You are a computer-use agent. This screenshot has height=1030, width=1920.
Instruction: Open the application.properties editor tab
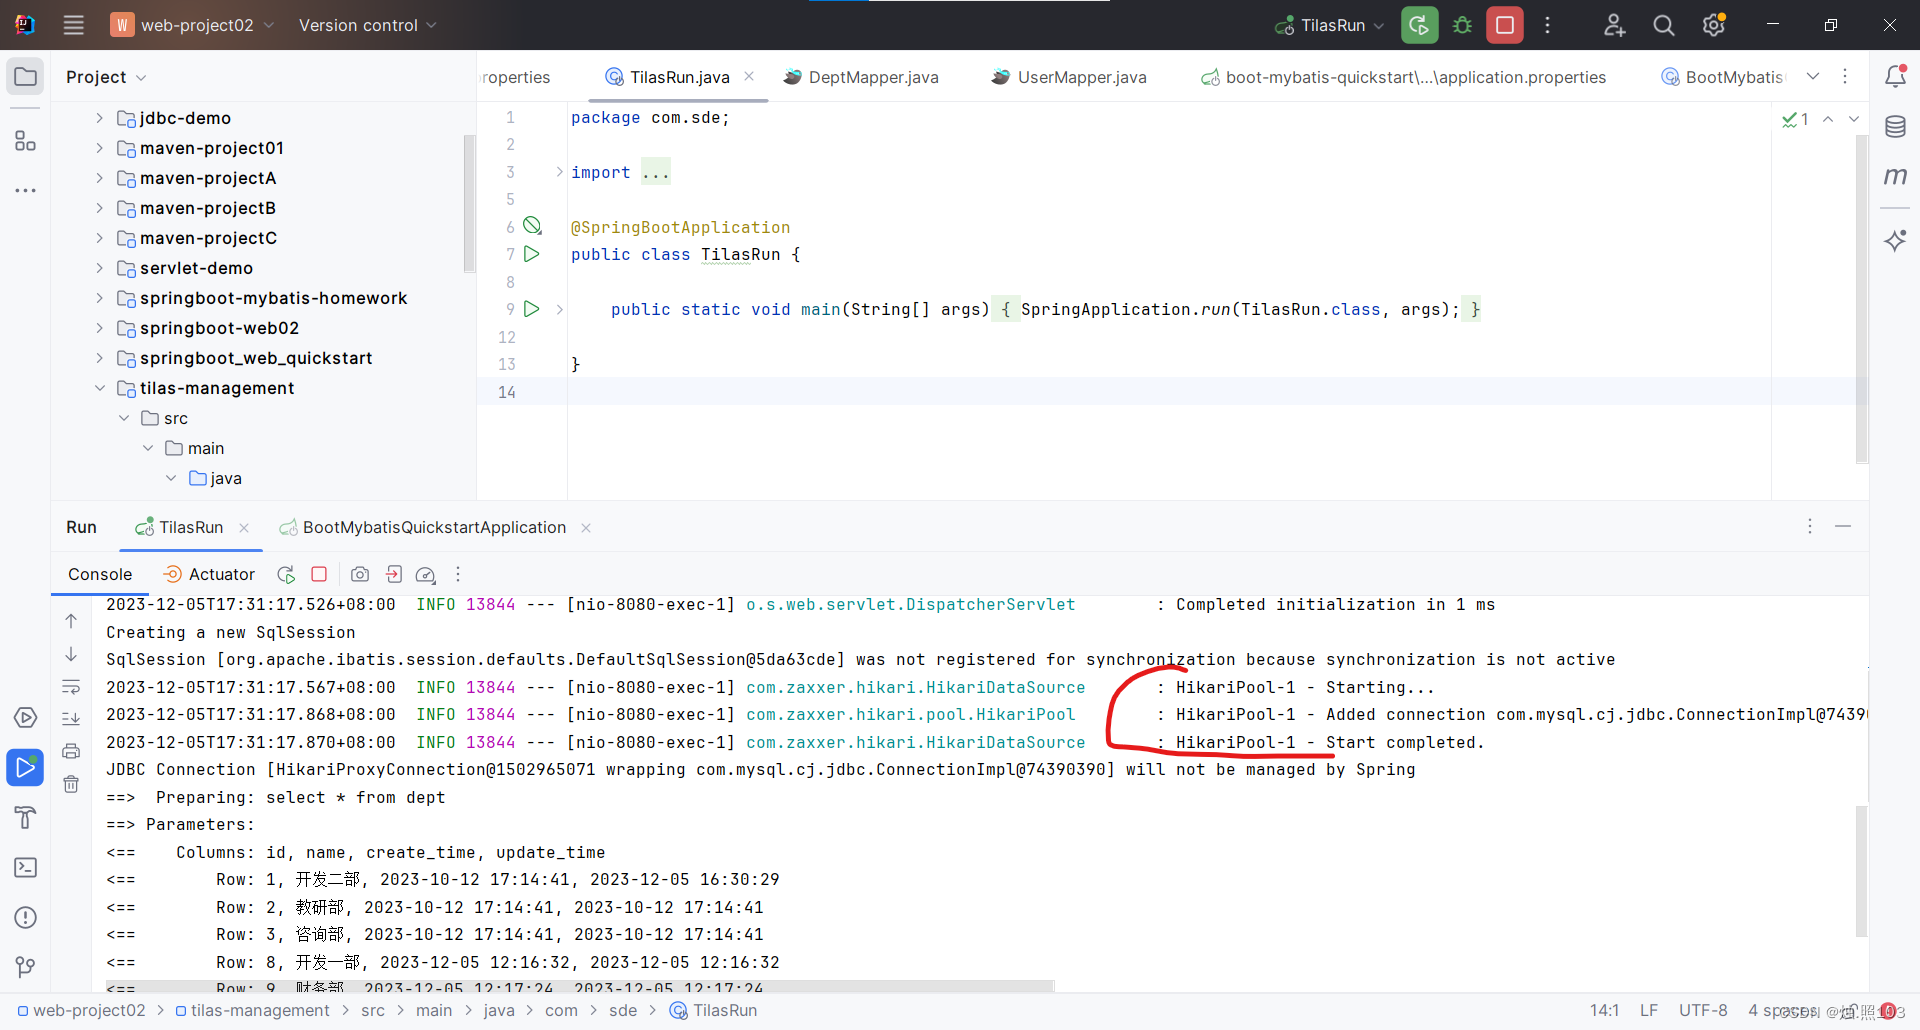(1403, 77)
